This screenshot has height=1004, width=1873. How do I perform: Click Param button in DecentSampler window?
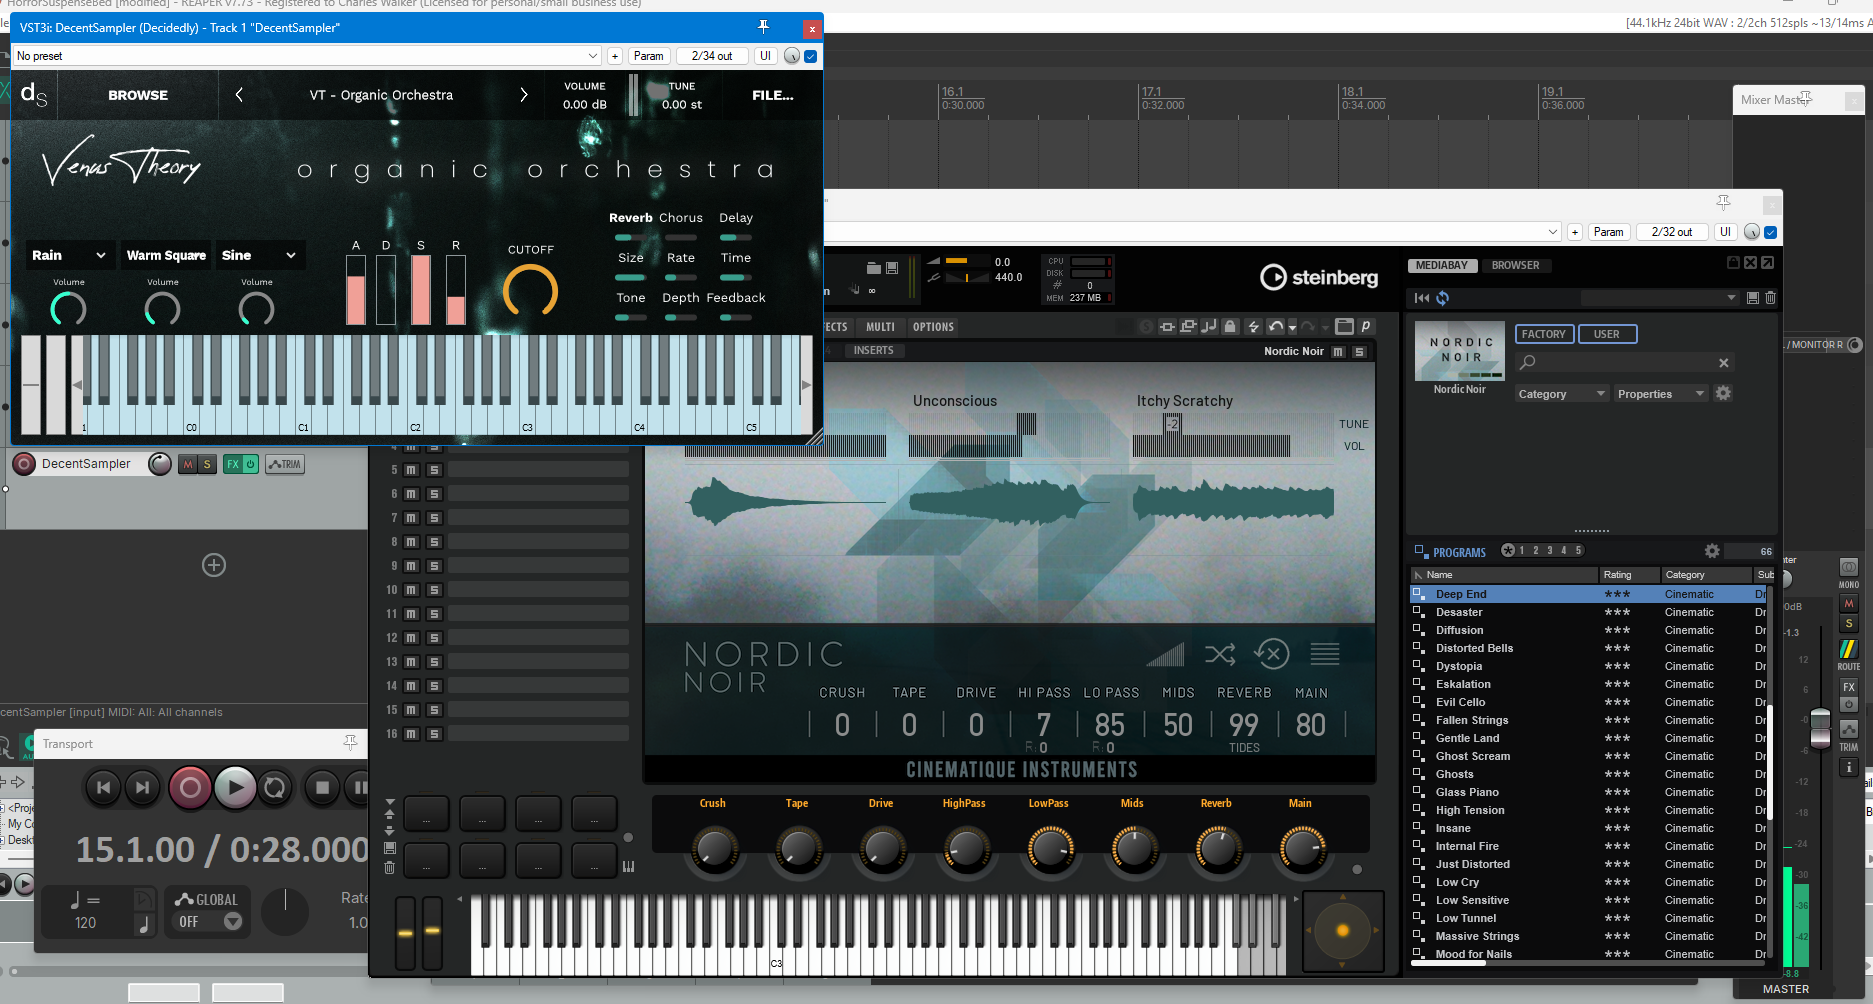(x=648, y=56)
